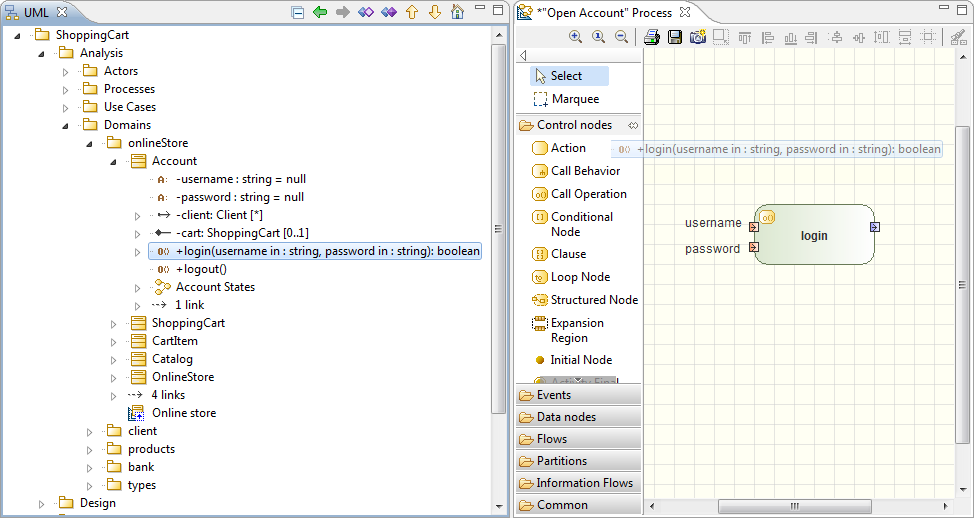The height and width of the screenshot is (518, 974).
Task: Click the Collapse All icon in UML view
Action: 298,12
